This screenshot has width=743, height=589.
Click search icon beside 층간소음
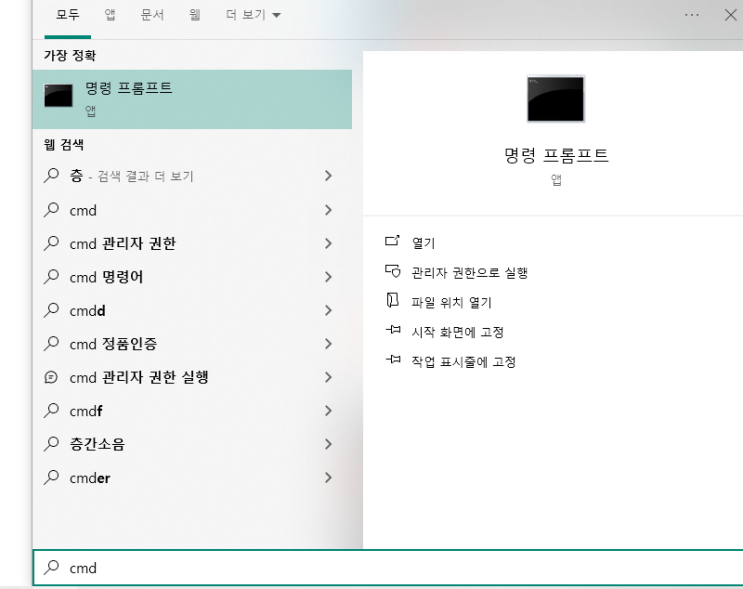pyautogui.click(x=51, y=444)
